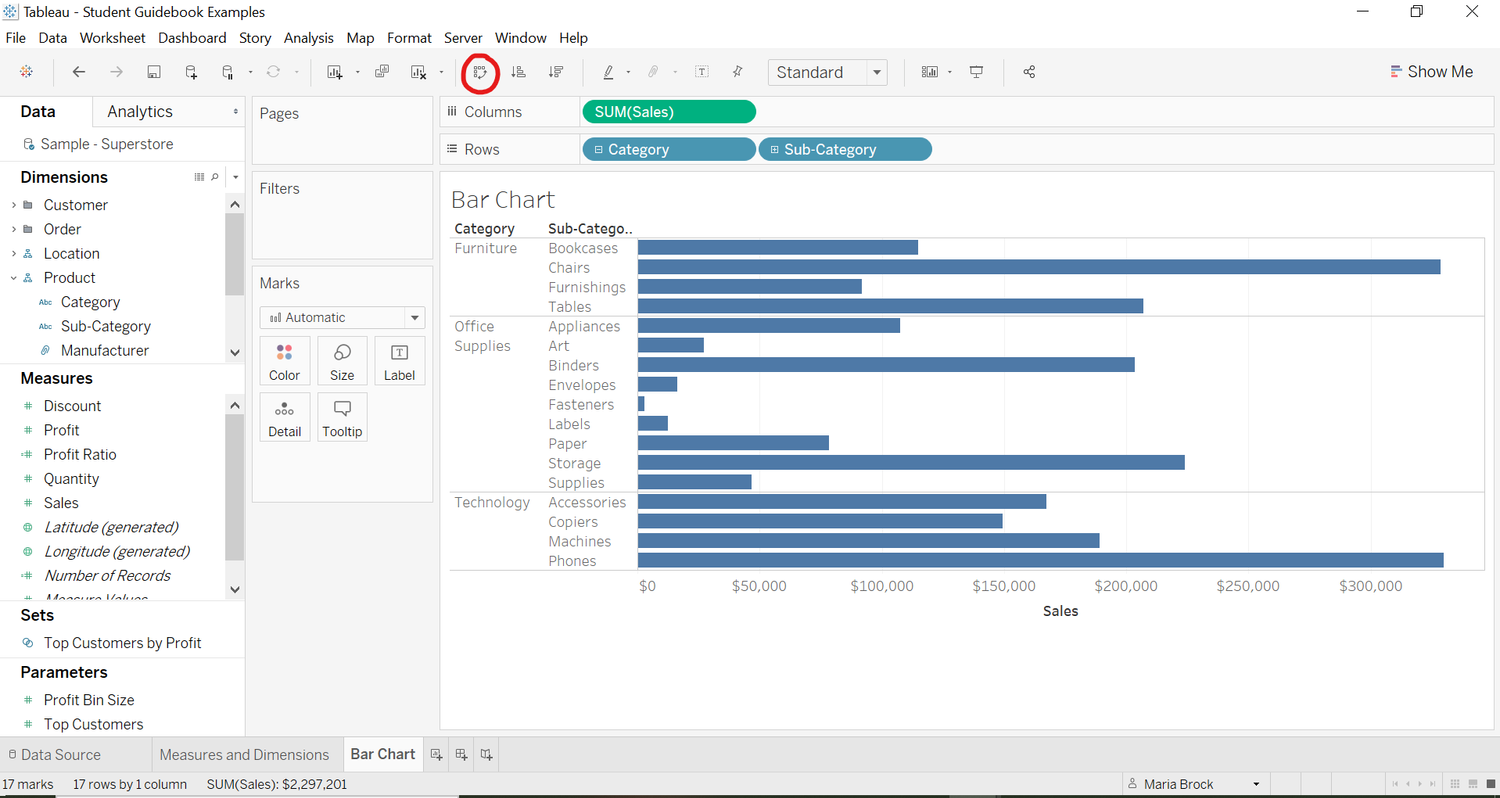The image size is (1500, 798).
Task: Click the Share workbook icon
Action: [1029, 72]
